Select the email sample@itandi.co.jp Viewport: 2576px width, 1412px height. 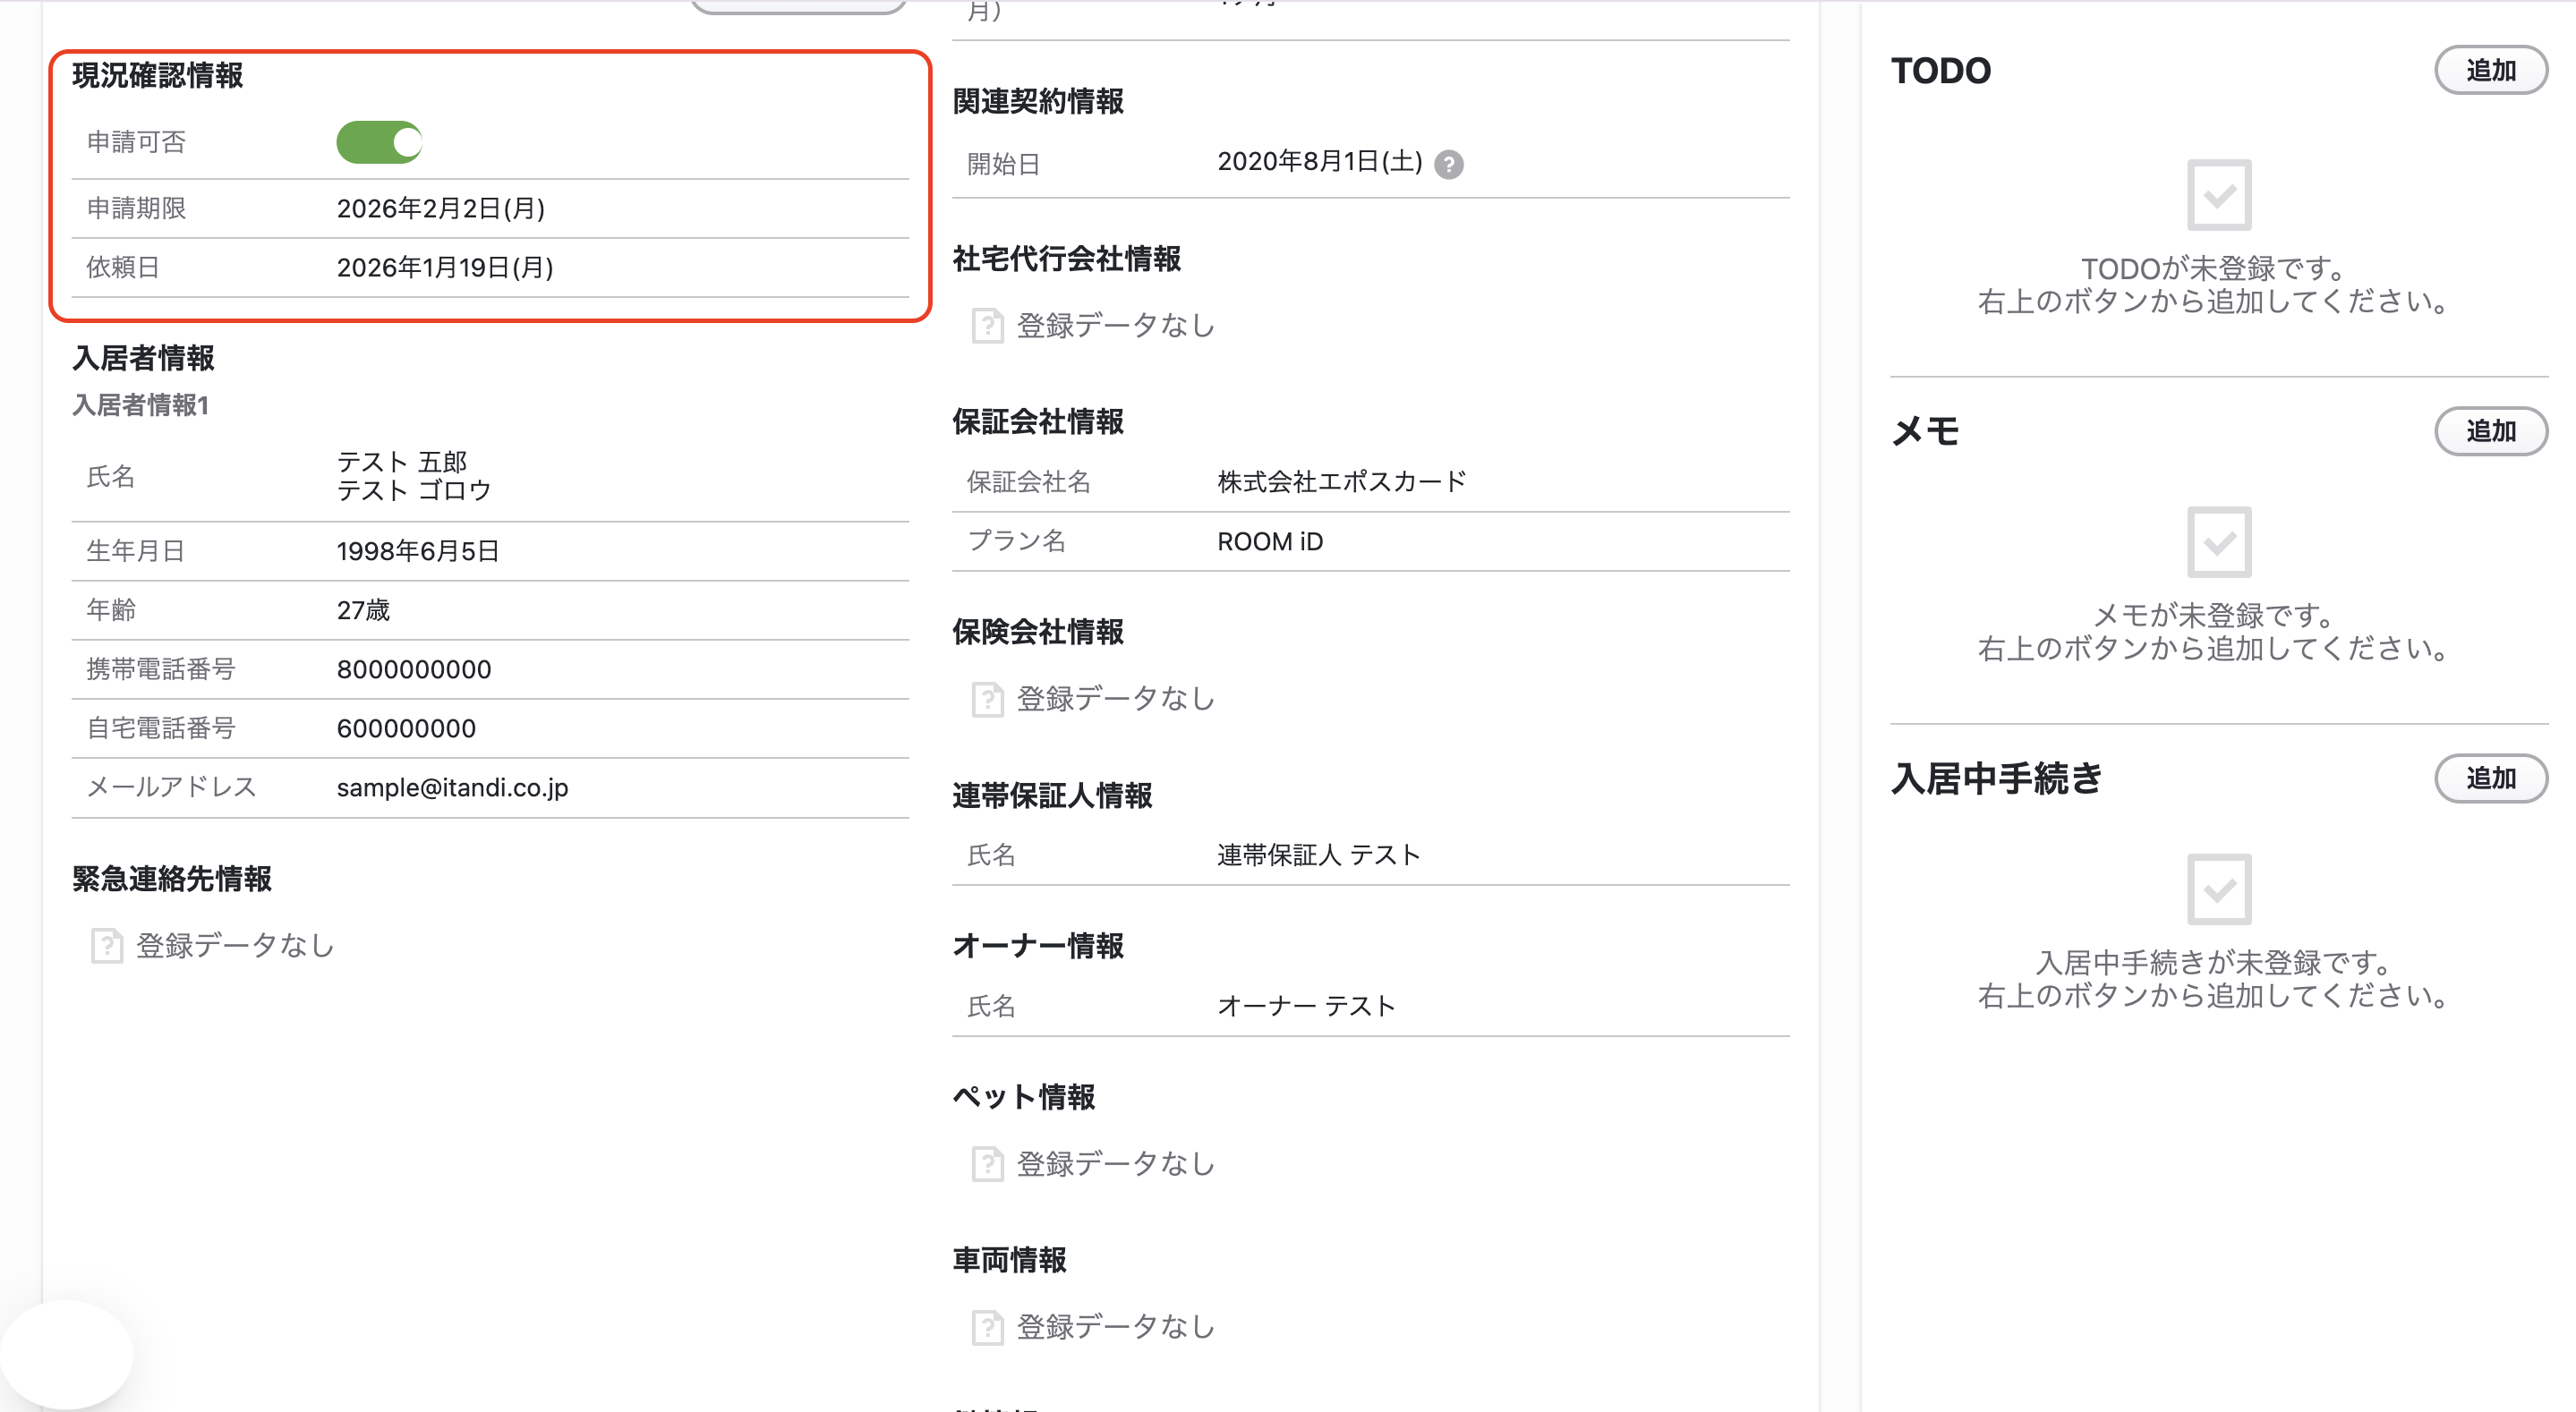point(452,788)
